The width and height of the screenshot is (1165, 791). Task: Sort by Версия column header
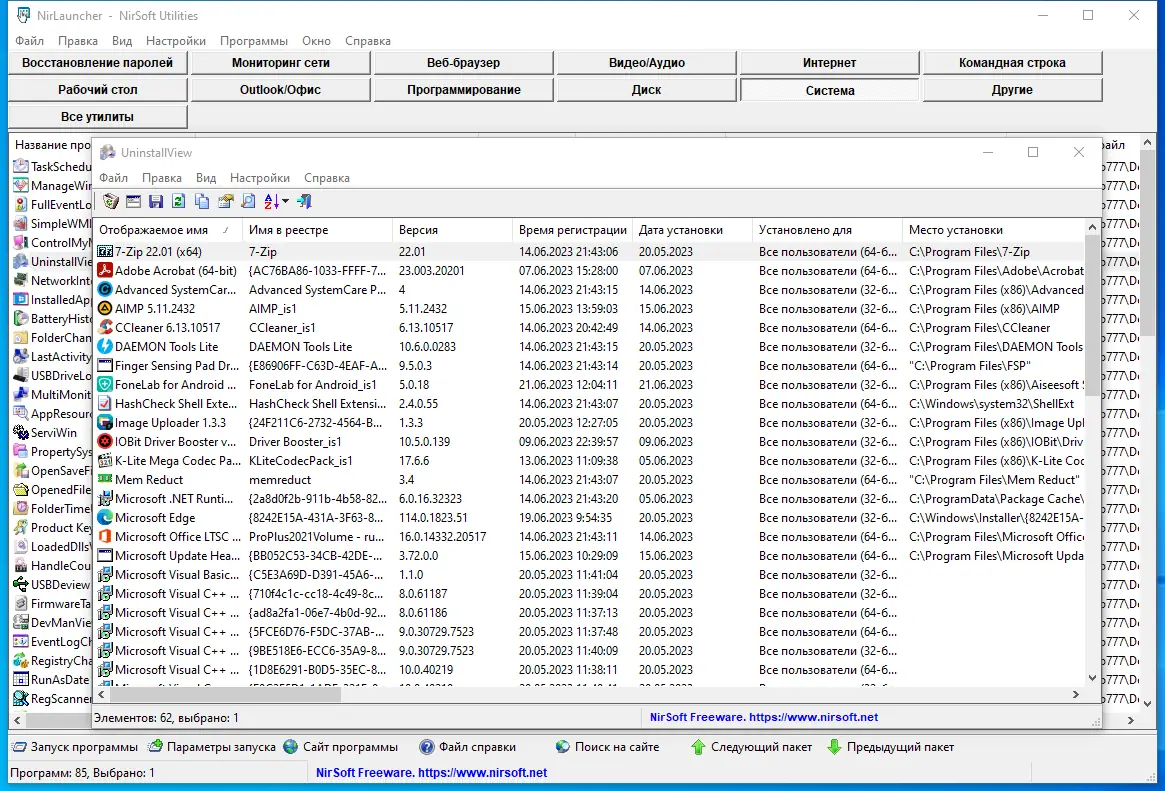452,230
